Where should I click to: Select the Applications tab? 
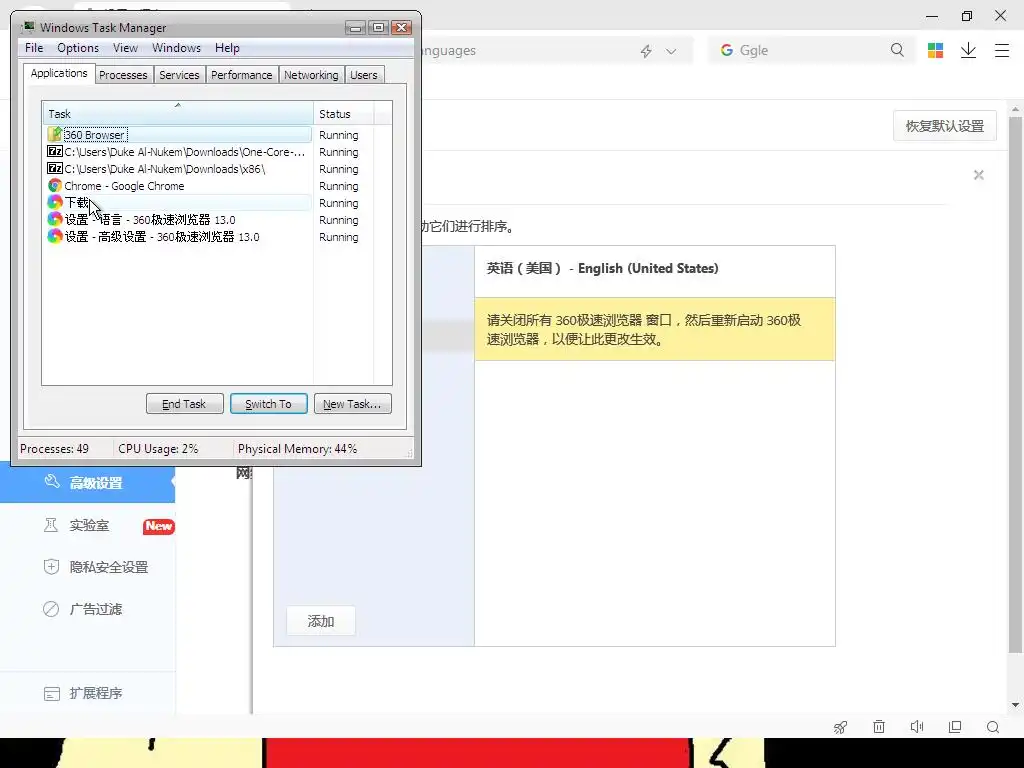tap(59, 73)
